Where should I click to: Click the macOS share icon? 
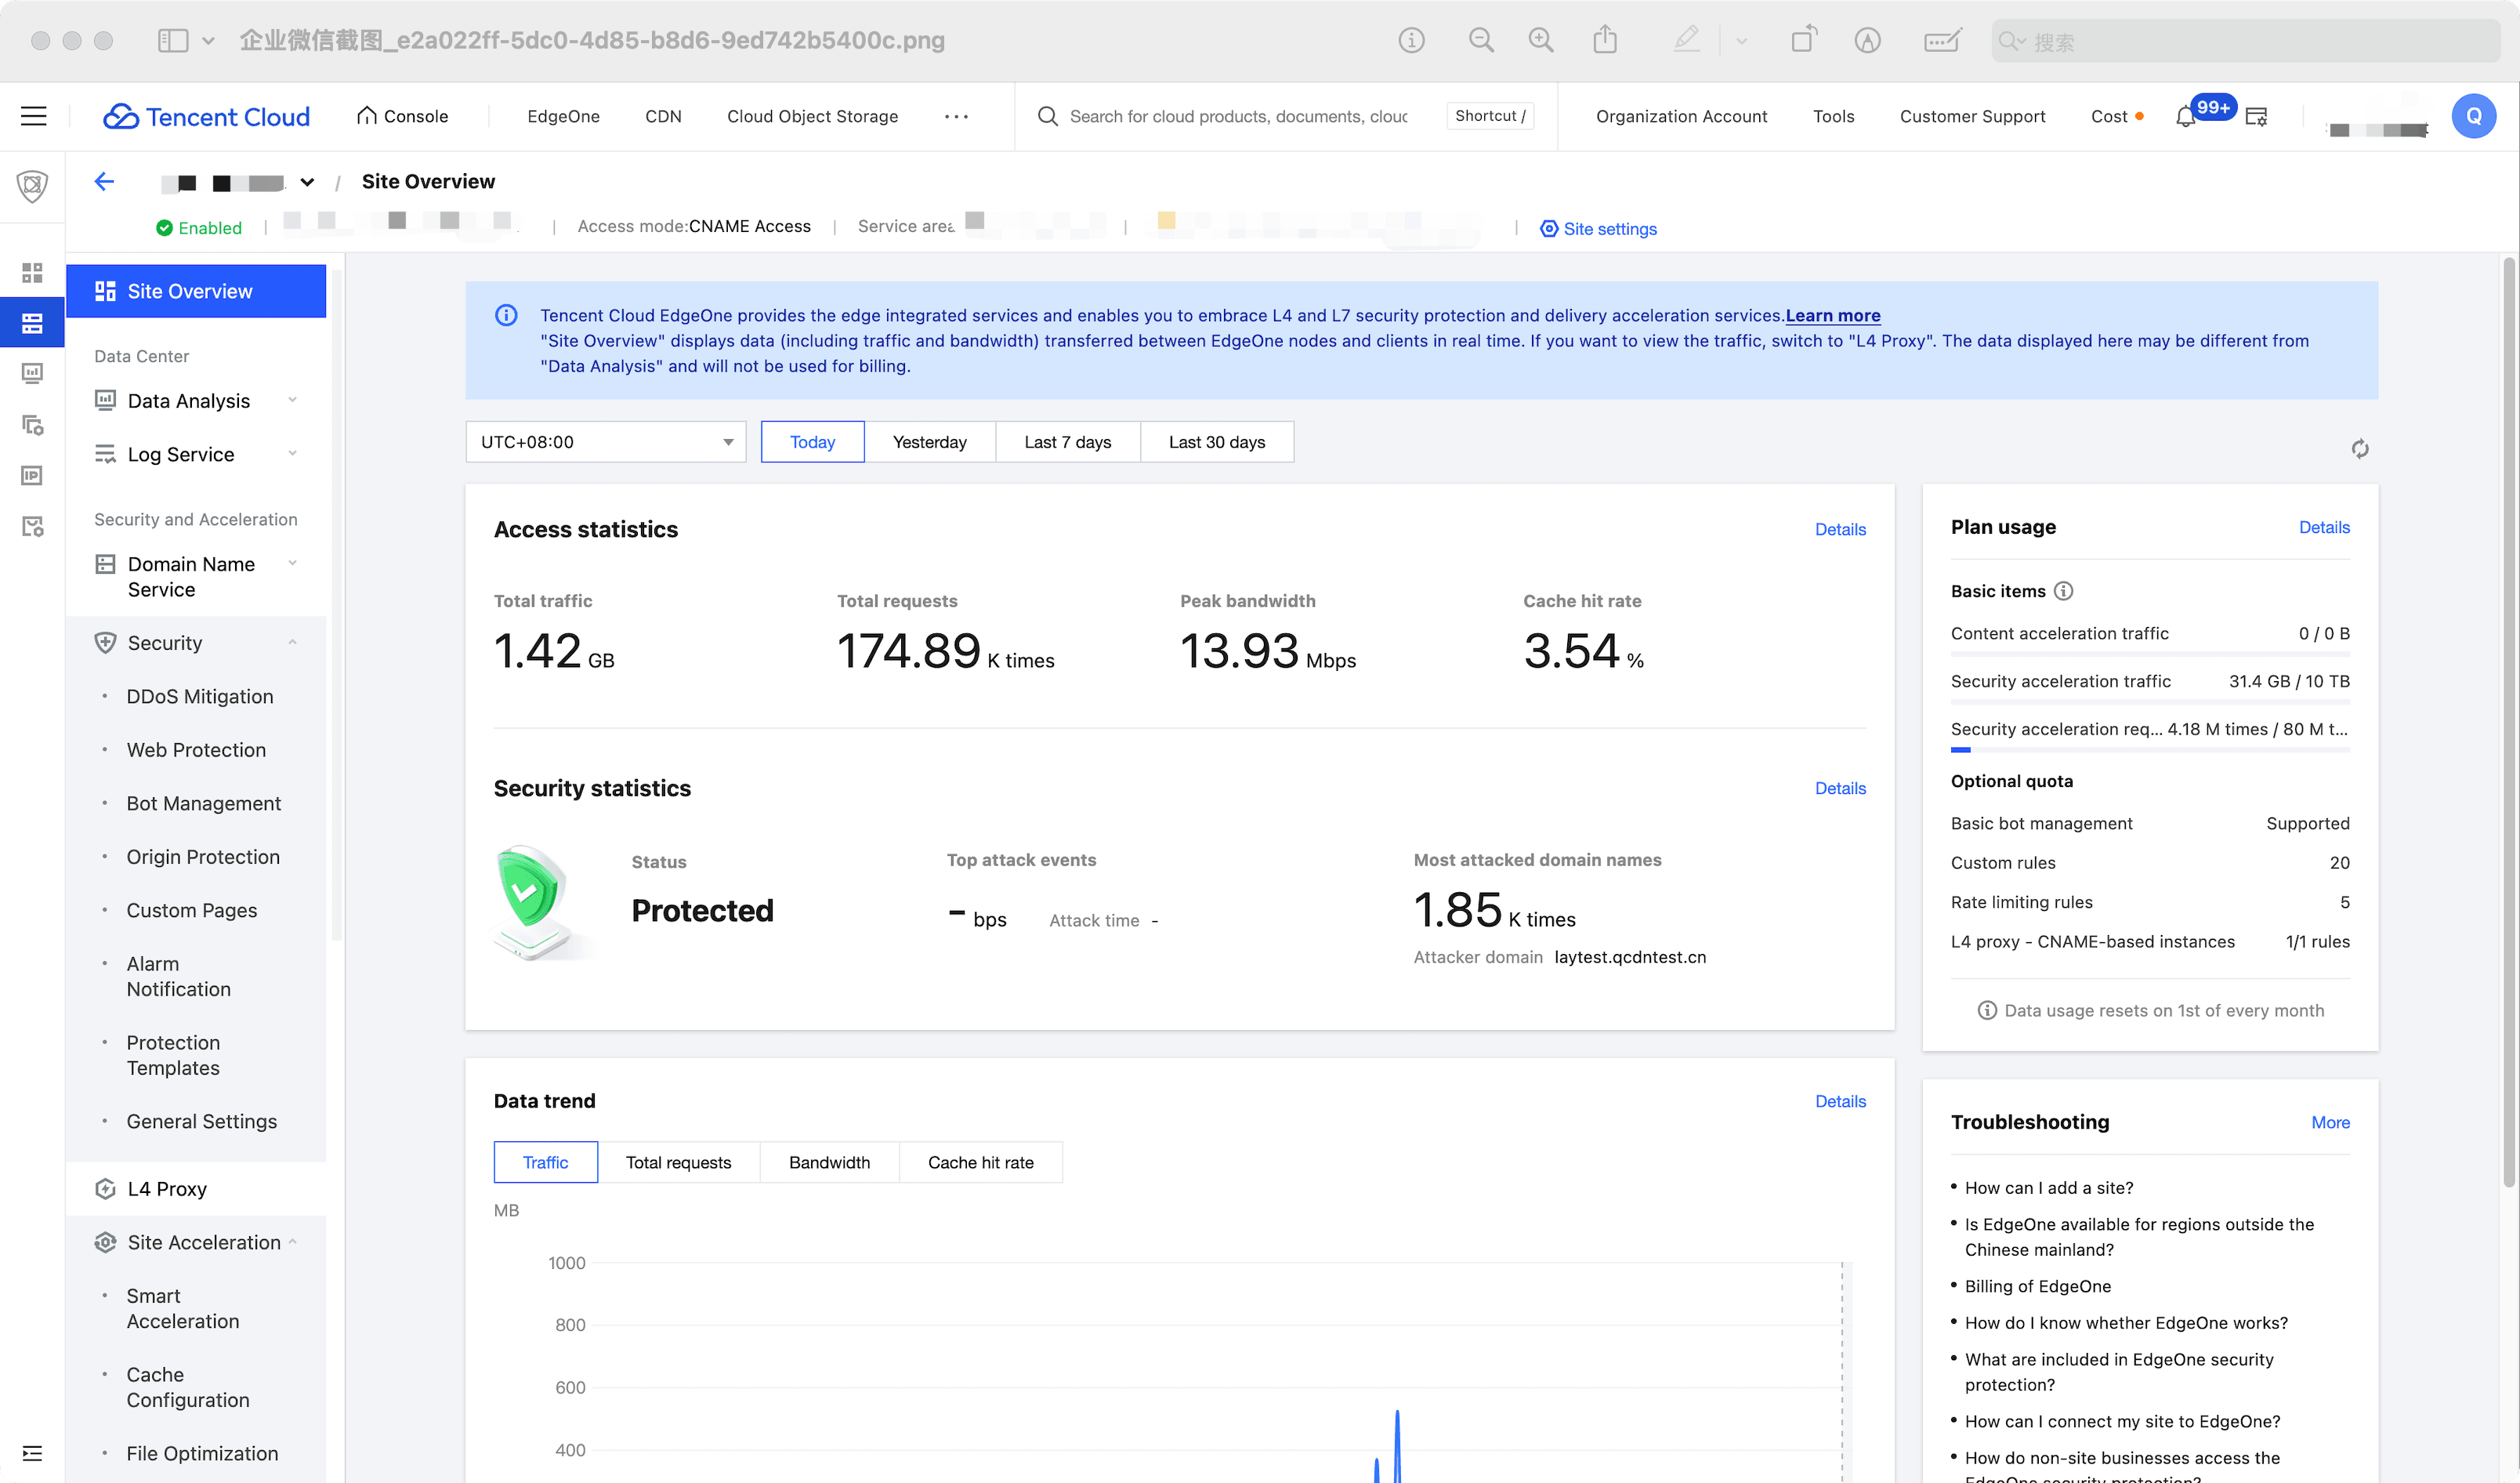(x=1605, y=40)
